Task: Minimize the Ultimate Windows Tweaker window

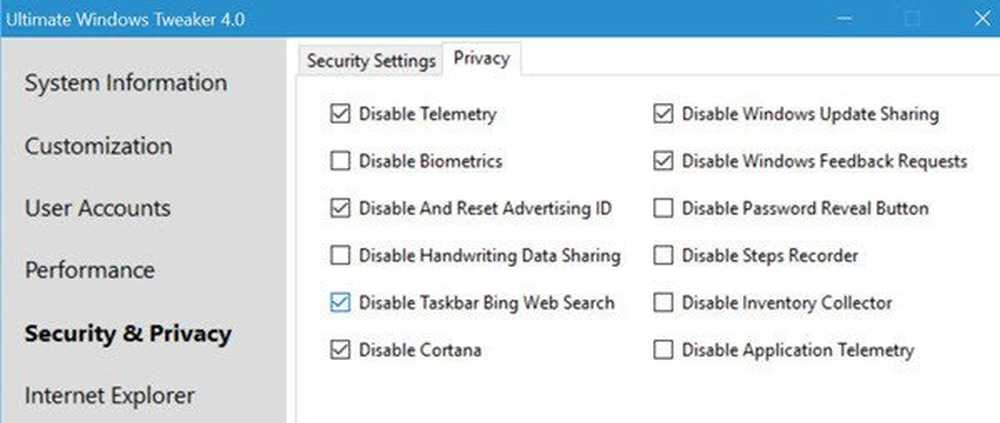Action: (846, 18)
